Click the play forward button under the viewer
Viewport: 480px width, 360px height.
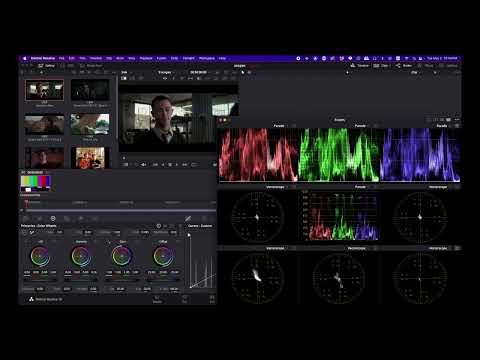[x=177, y=164]
